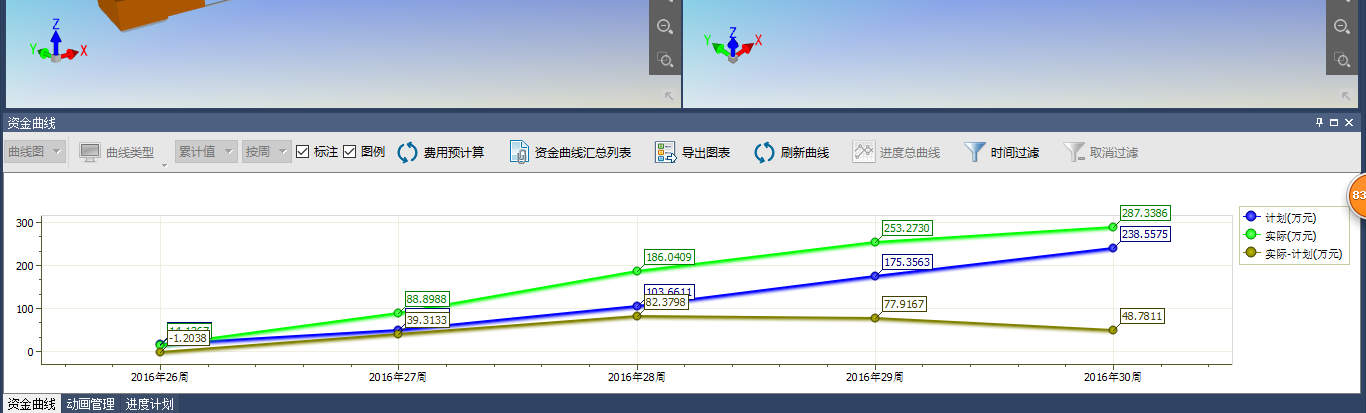Click the 253.2730 data point on green line
The image size is (1366, 413).
coord(875,242)
